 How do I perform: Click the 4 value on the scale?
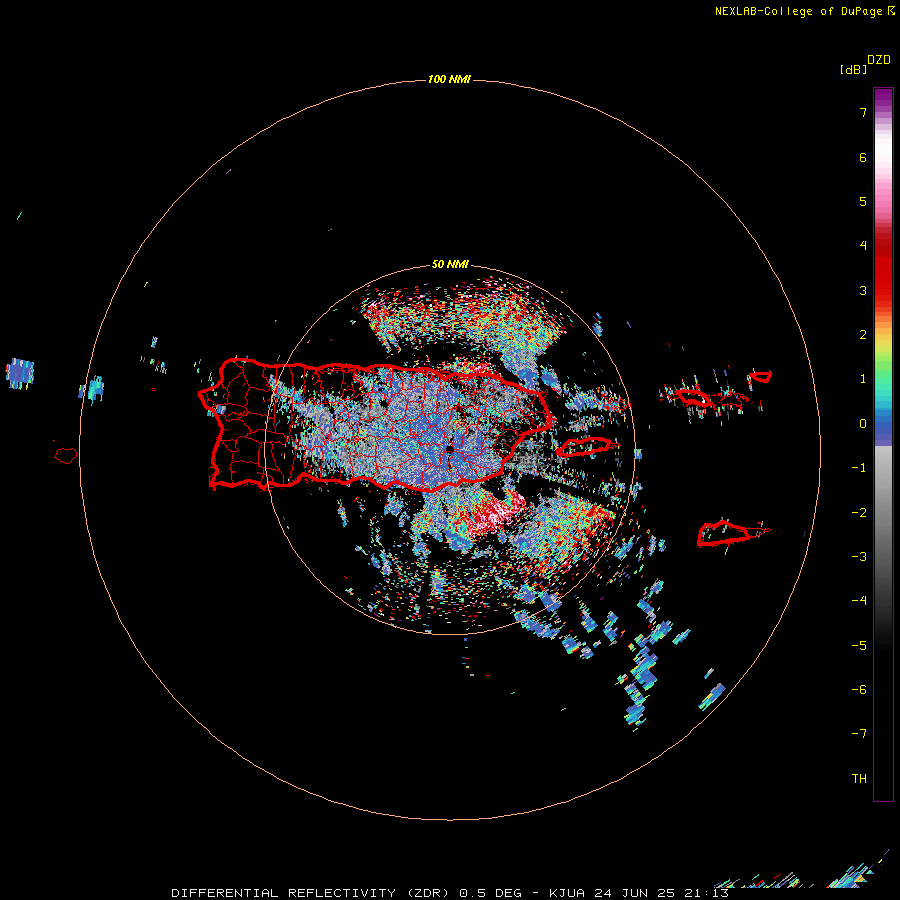(x=863, y=246)
